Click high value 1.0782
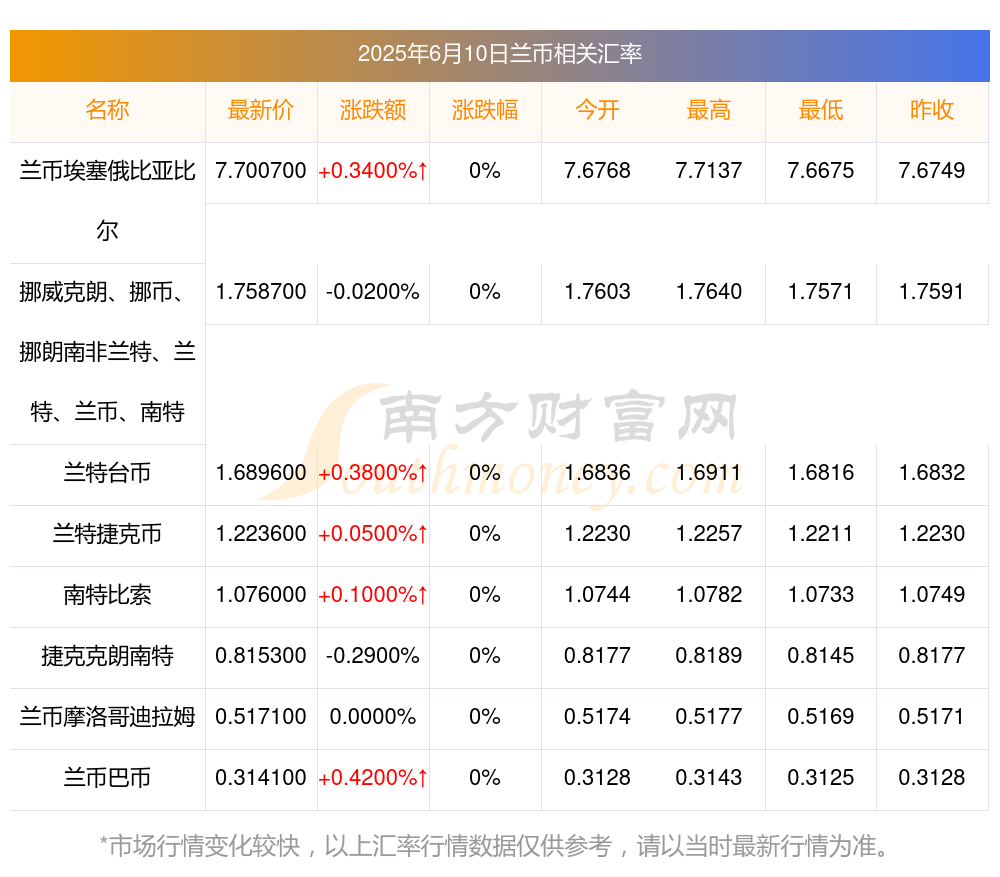The height and width of the screenshot is (877, 1000). click(709, 595)
